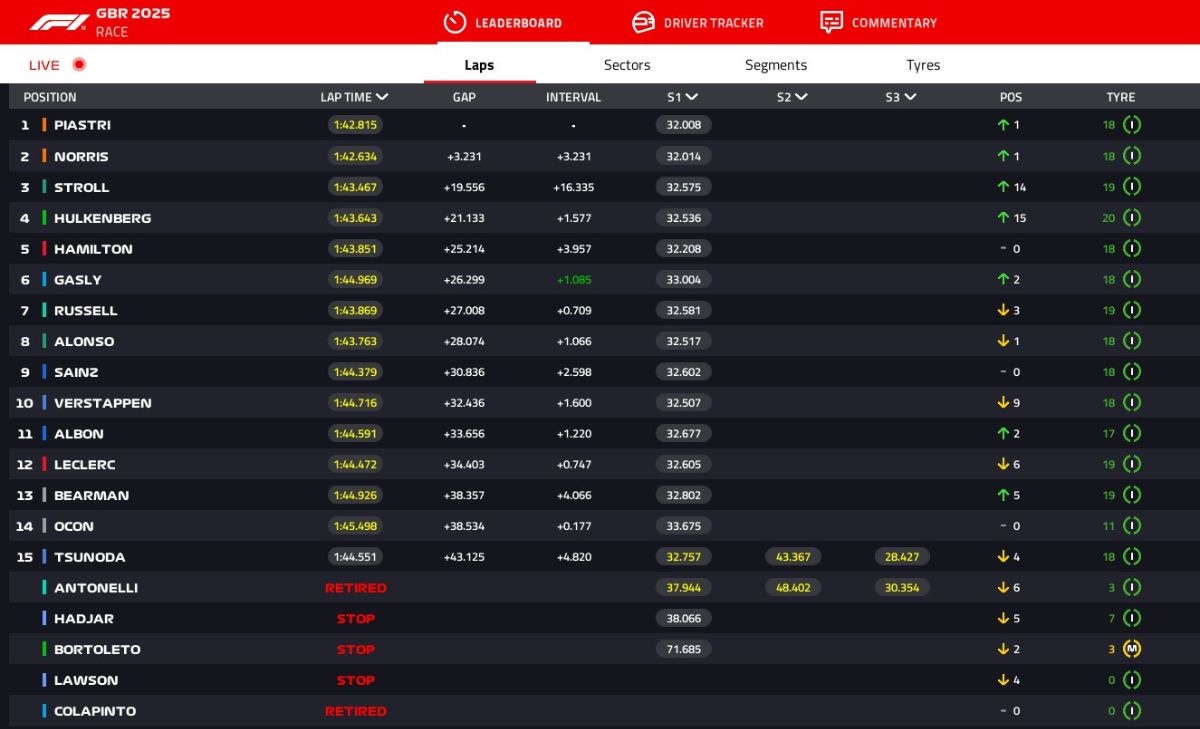Click Tsunoda's team color bar

pos(44,557)
